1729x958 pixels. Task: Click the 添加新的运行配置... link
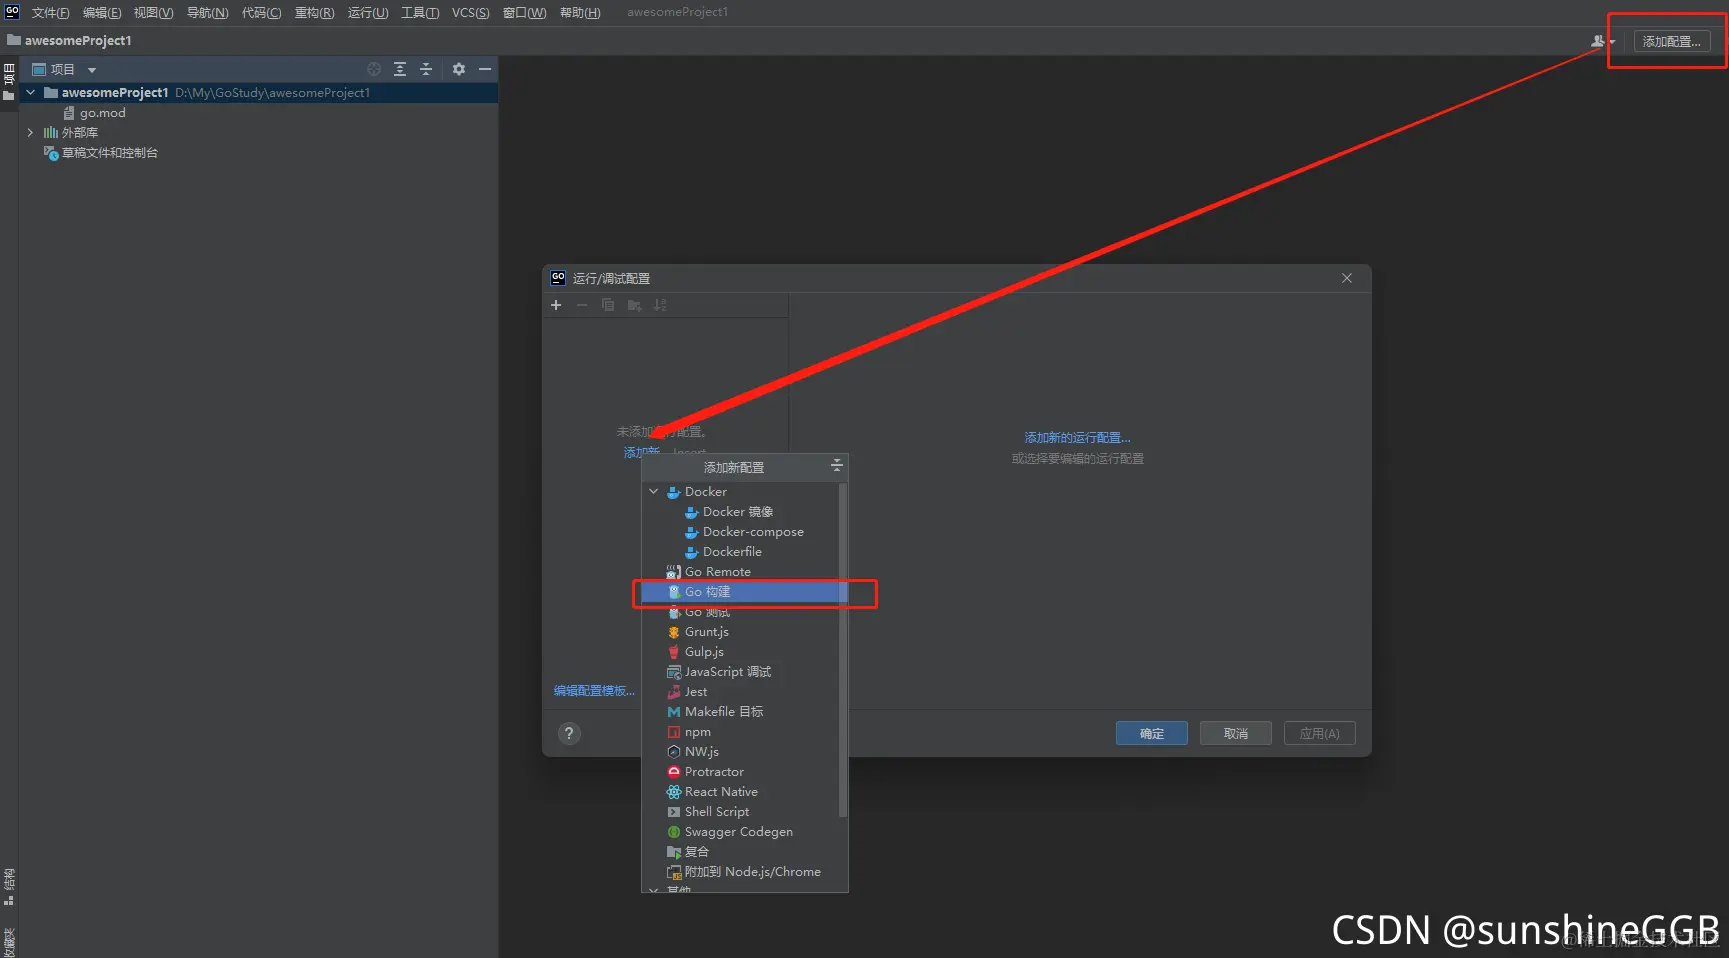pyautogui.click(x=1077, y=438)
